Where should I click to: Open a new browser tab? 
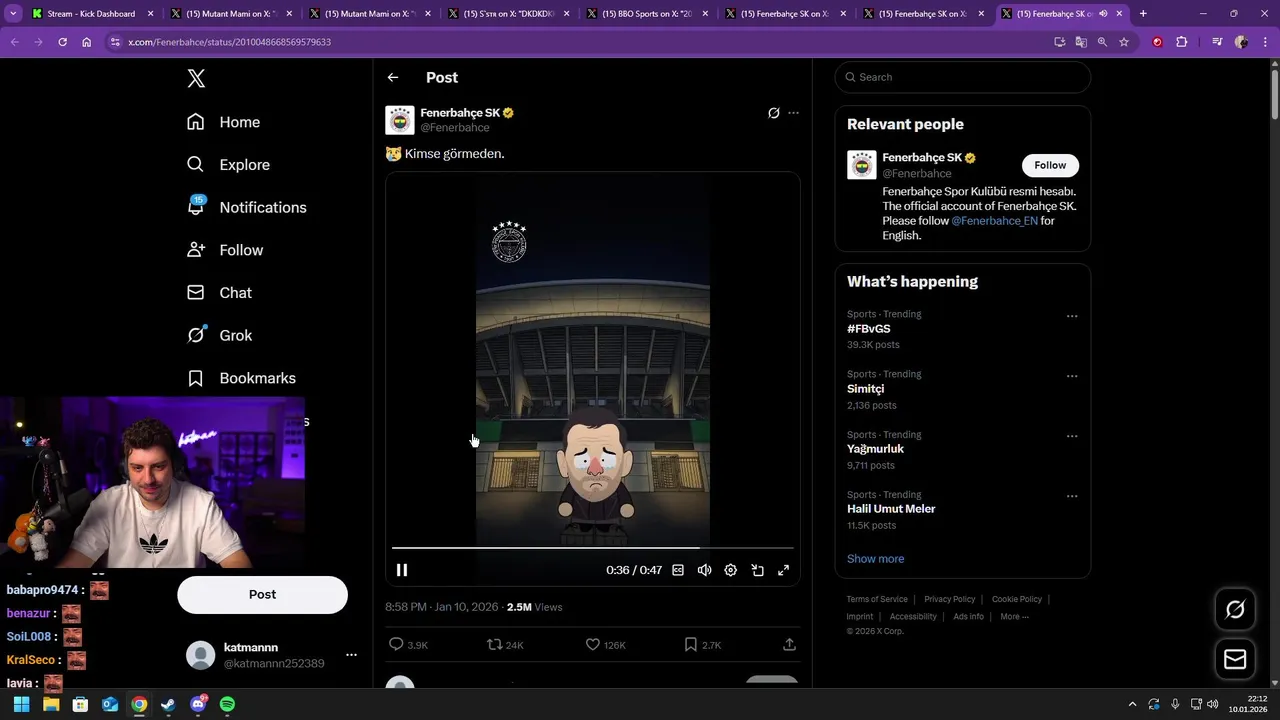pos(1143,14)
